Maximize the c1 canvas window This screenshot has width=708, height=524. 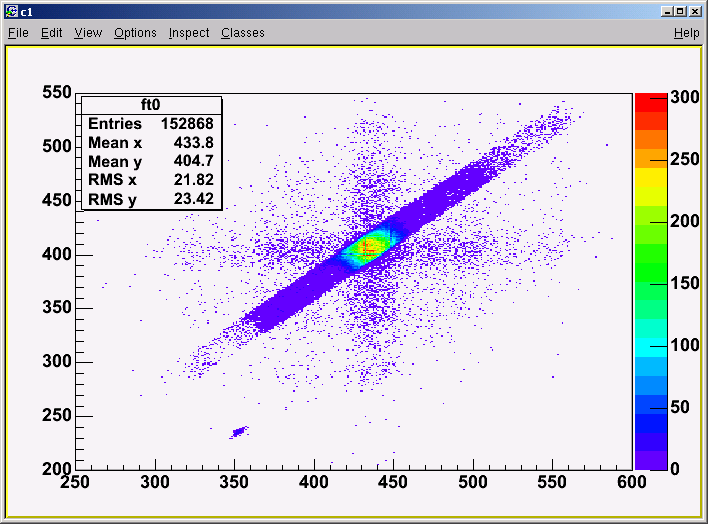point(680,11)
